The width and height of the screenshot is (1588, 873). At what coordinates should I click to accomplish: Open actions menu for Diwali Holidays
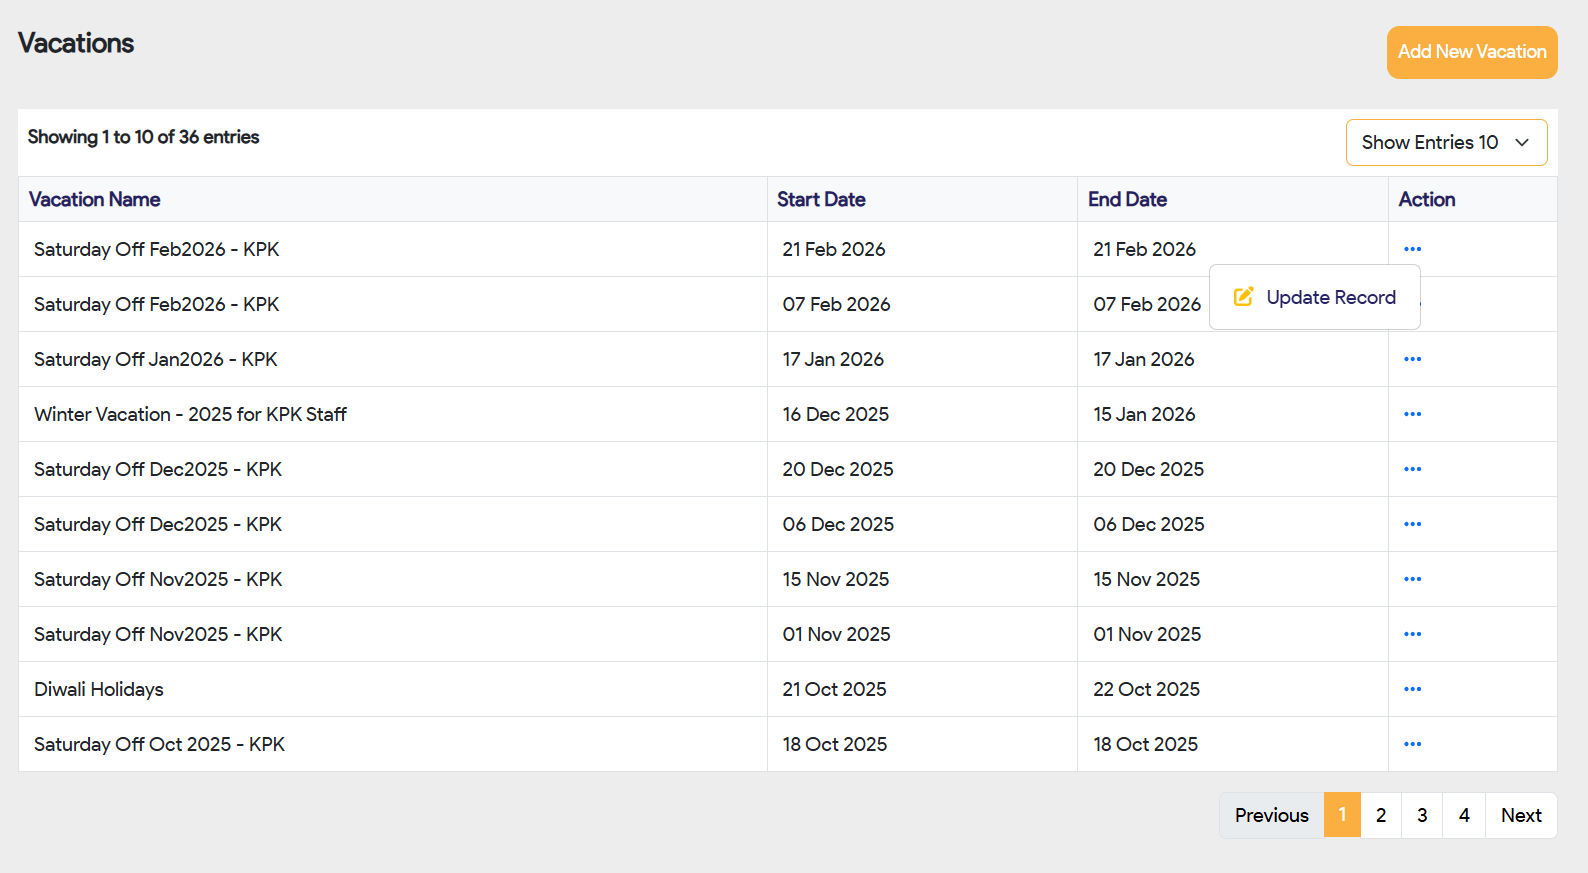click(x=1412, y=689)
